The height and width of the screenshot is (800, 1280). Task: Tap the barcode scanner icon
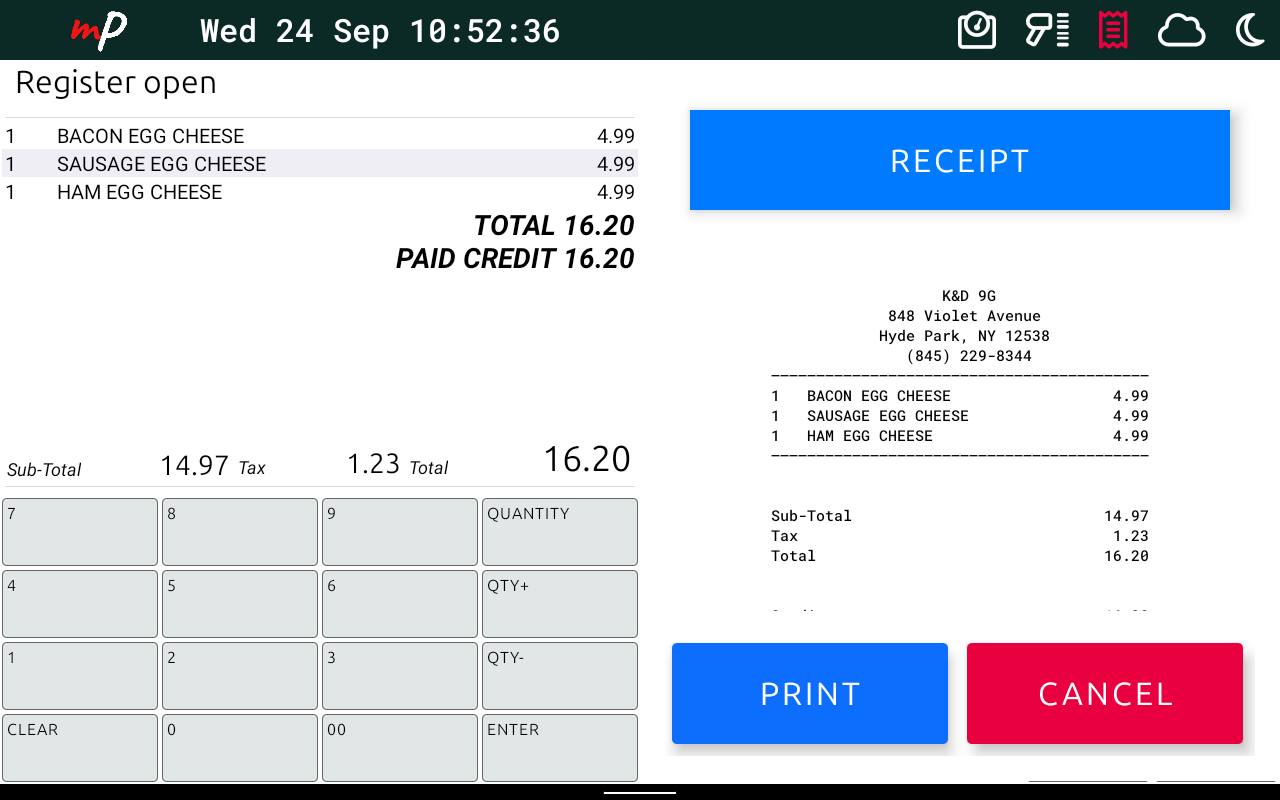pyautogui.click(x=1047, y=31)
